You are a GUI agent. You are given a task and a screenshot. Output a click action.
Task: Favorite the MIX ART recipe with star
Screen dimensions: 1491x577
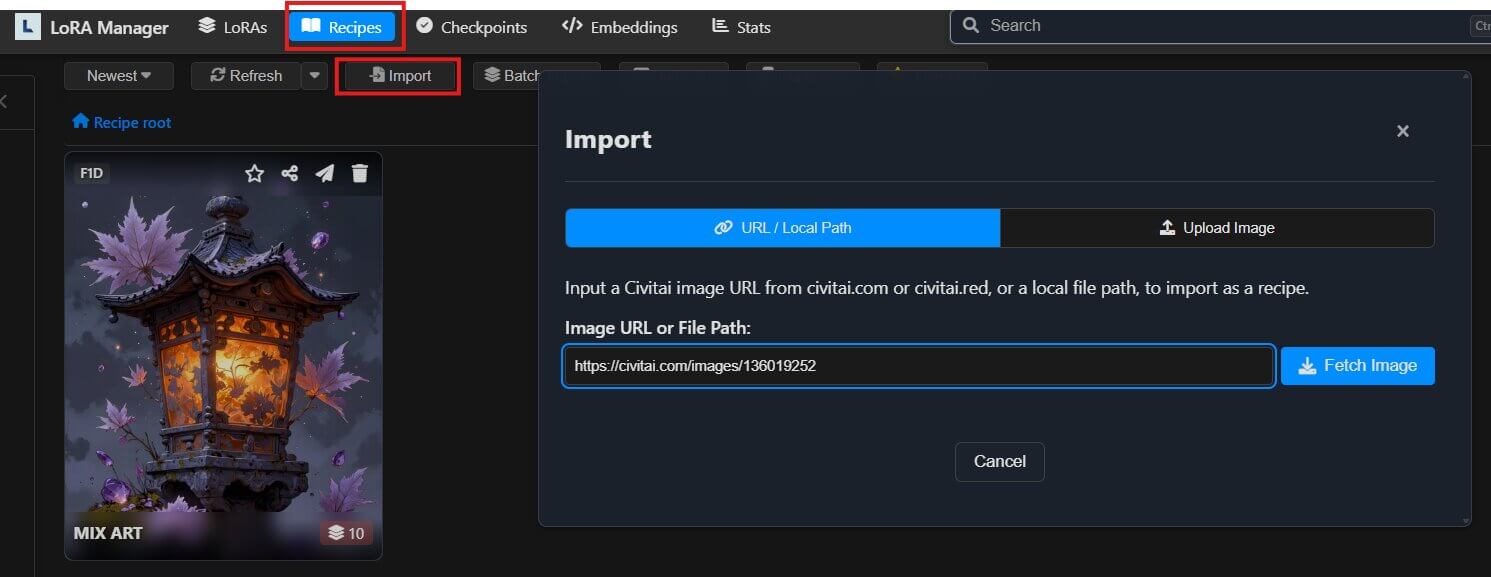pos(254,174)
